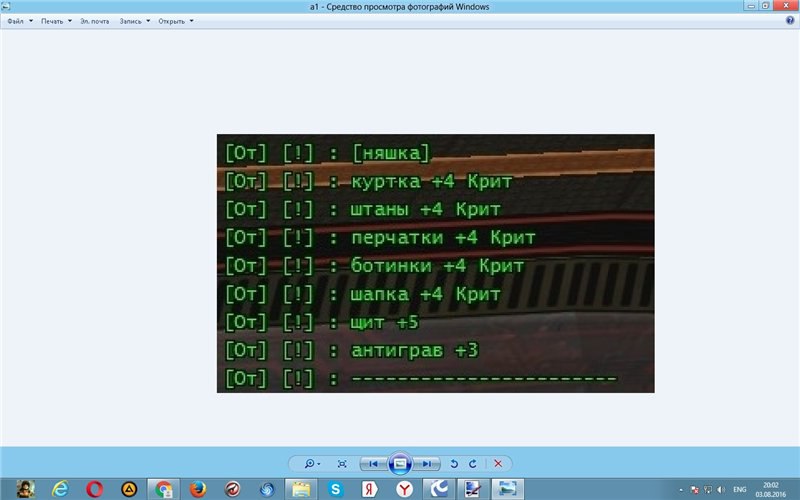Screen dimensions: 800x500
Task: Open the Yandex Я icon in taskbar
Action: point(370,489)
